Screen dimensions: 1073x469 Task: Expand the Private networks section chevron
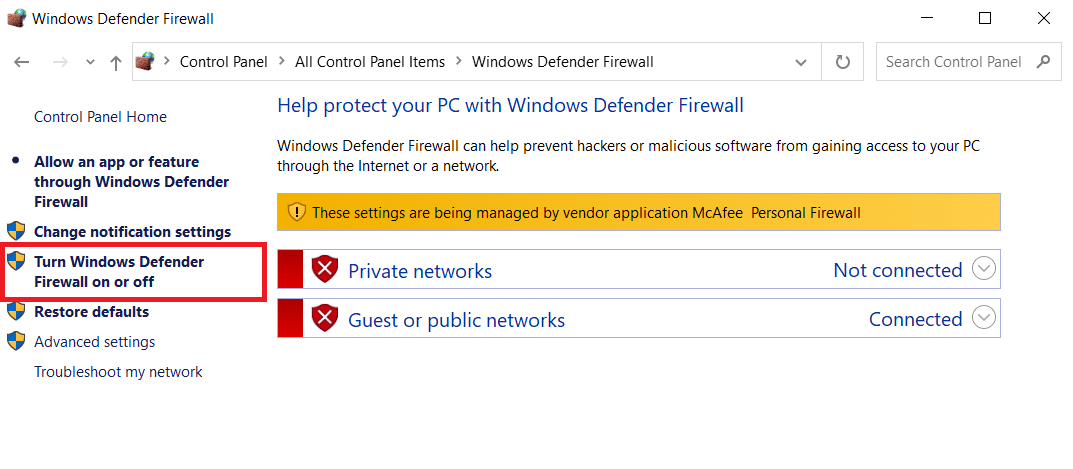tap(984, 269)
